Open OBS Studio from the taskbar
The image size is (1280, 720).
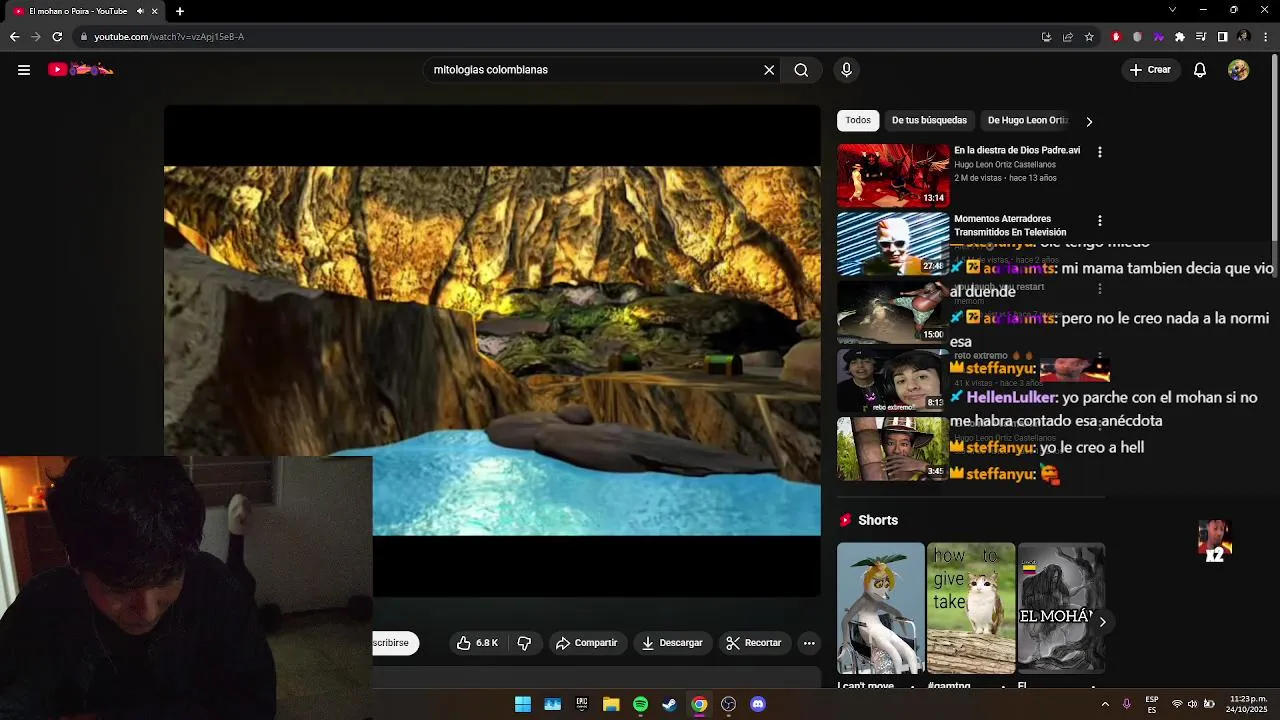(x=728, y=704)
